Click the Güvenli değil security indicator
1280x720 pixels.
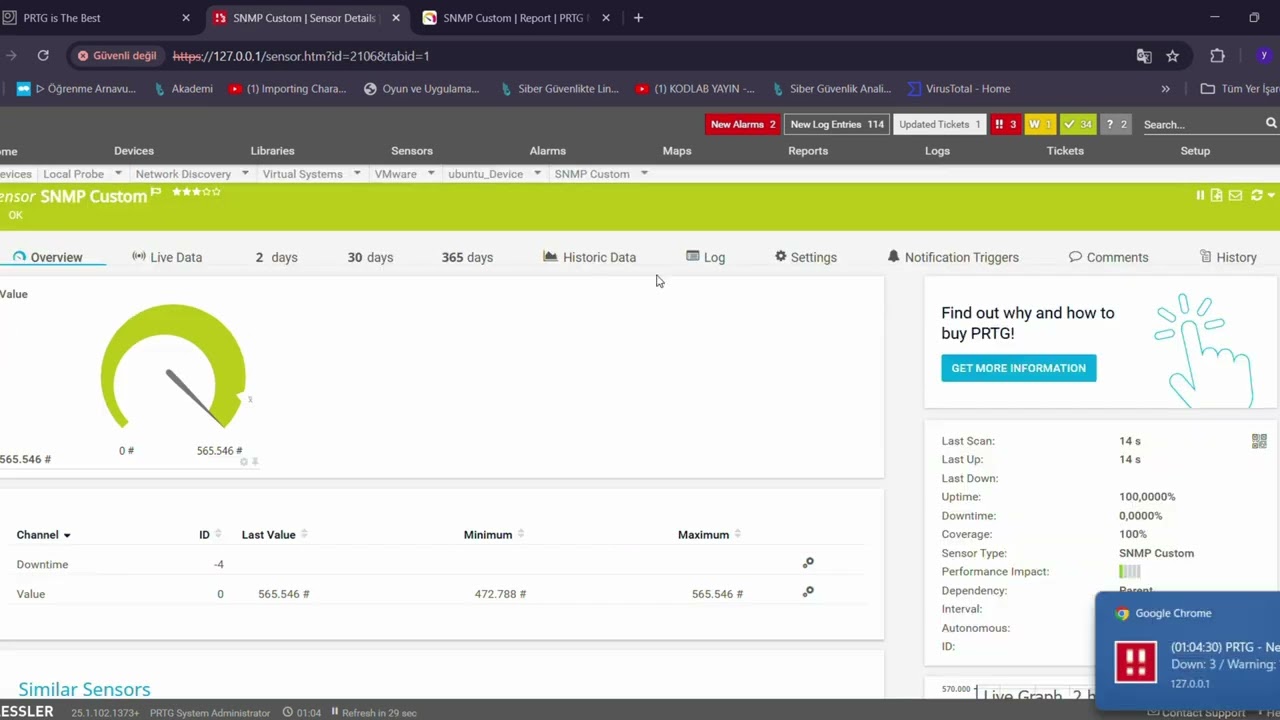[118, 56]
